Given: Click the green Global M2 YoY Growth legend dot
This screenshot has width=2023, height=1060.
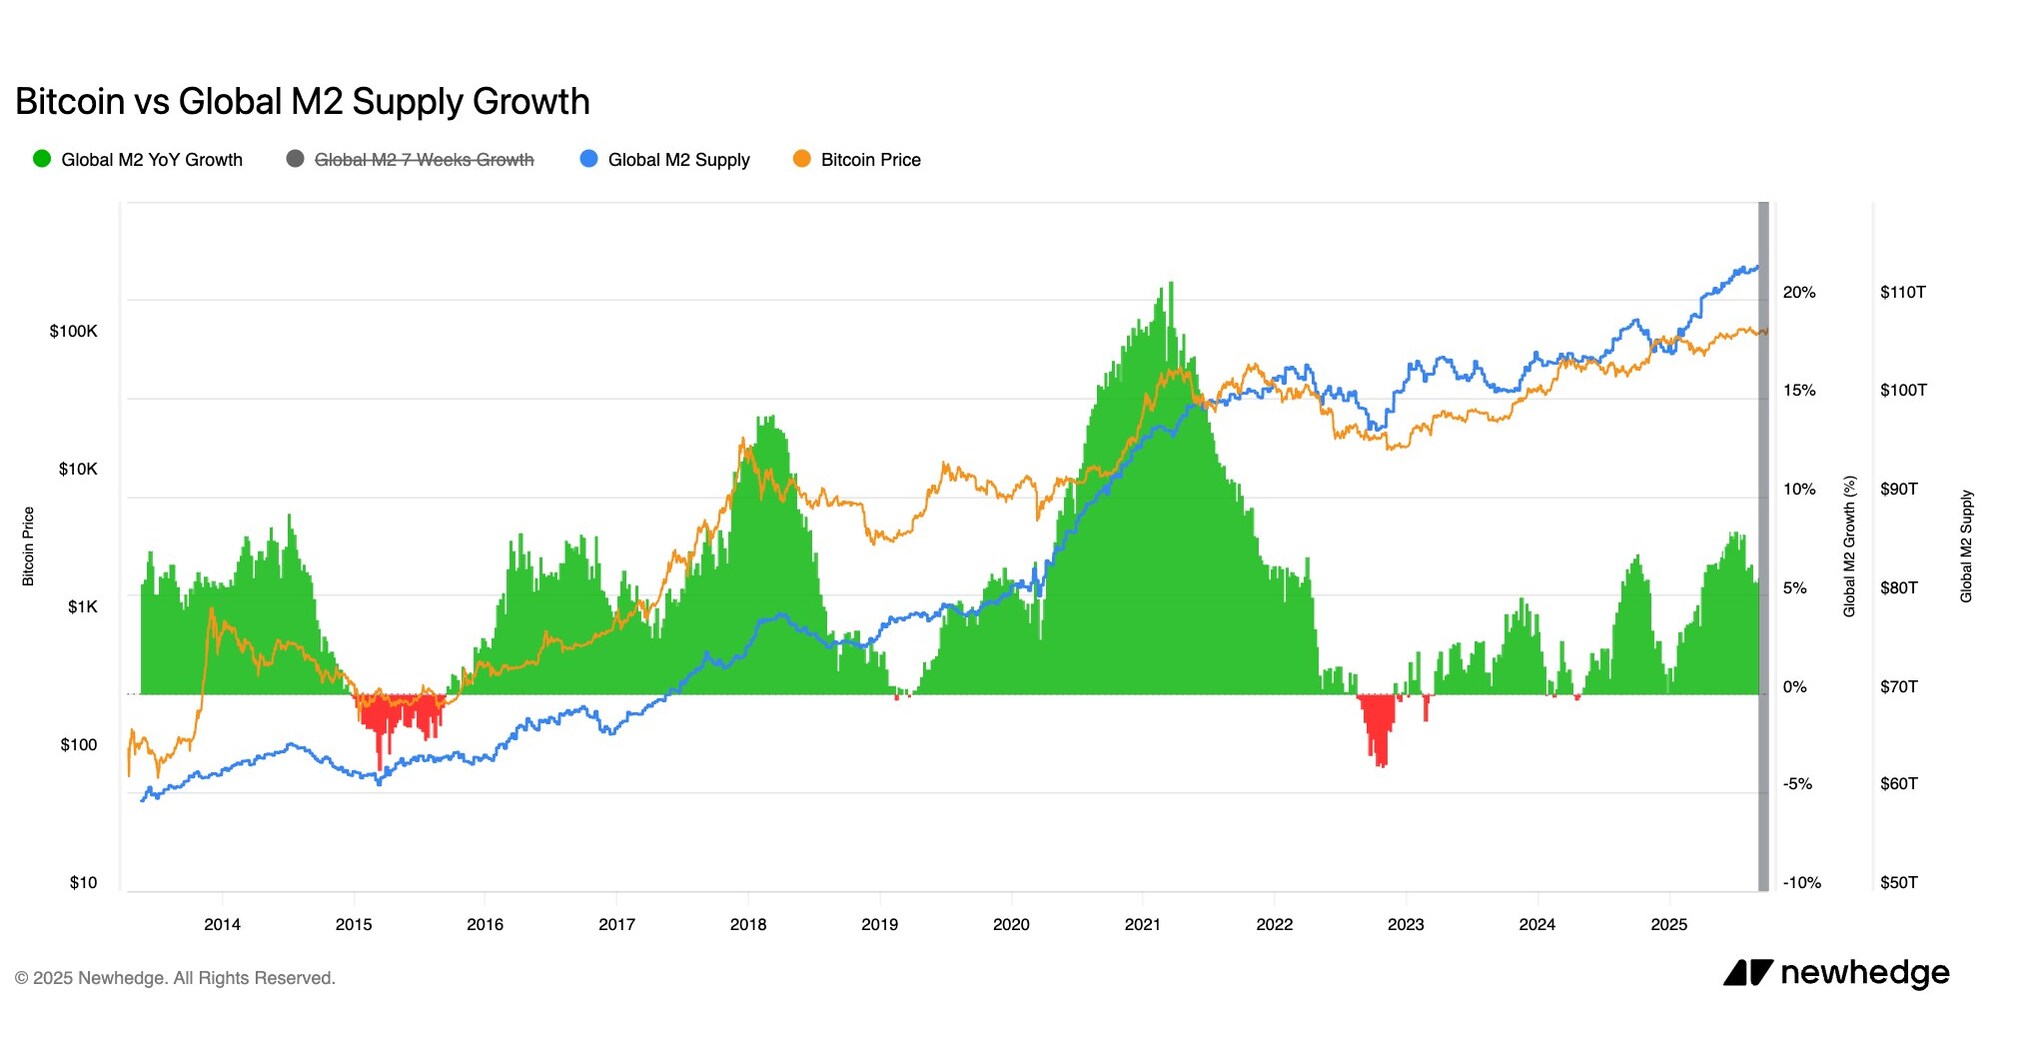Looking at the screenshot, I should [42, 159].
